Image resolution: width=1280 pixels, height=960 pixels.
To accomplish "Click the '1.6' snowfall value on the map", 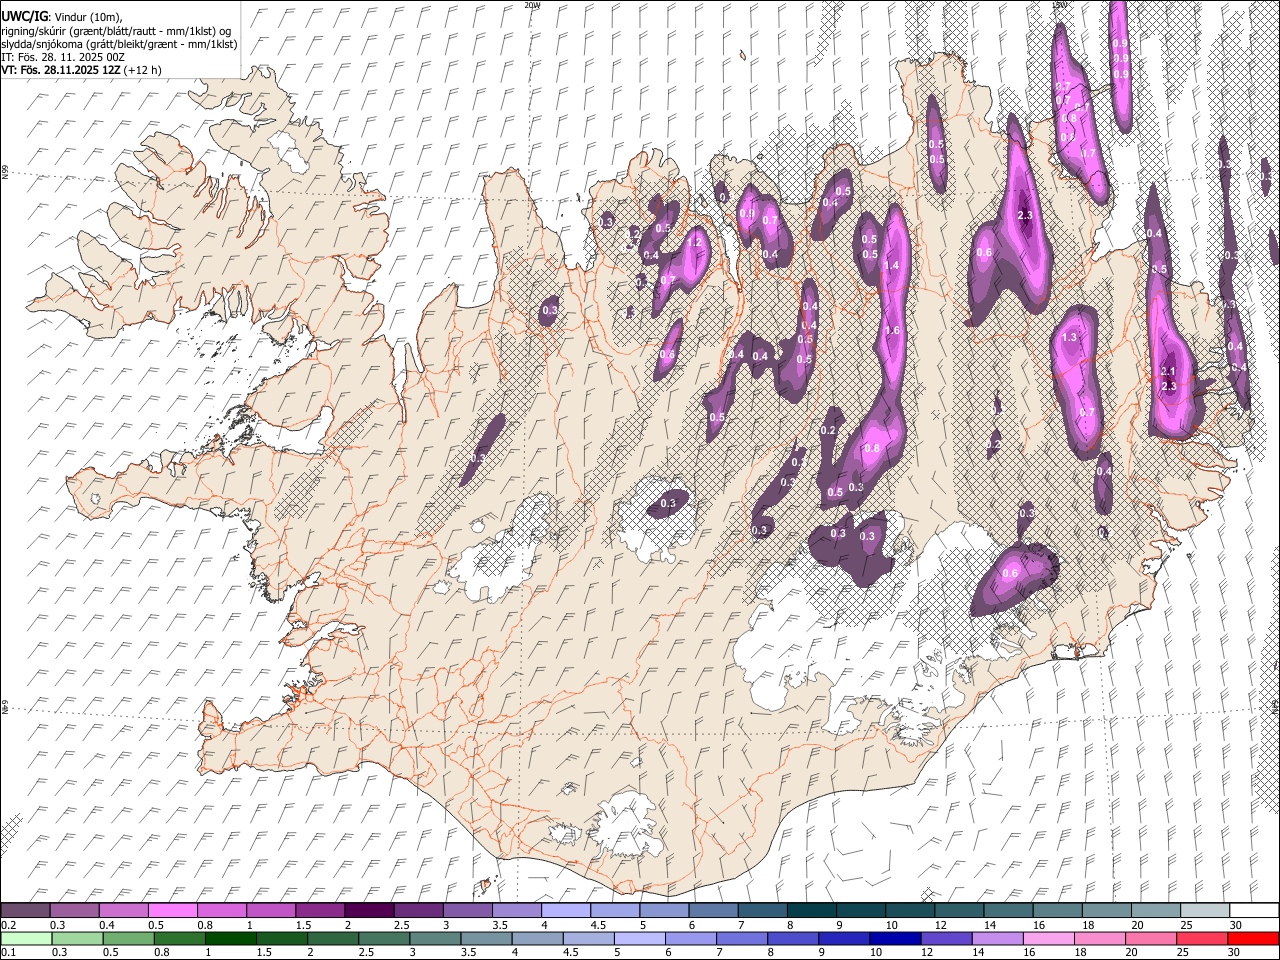I will coord(892,331).
